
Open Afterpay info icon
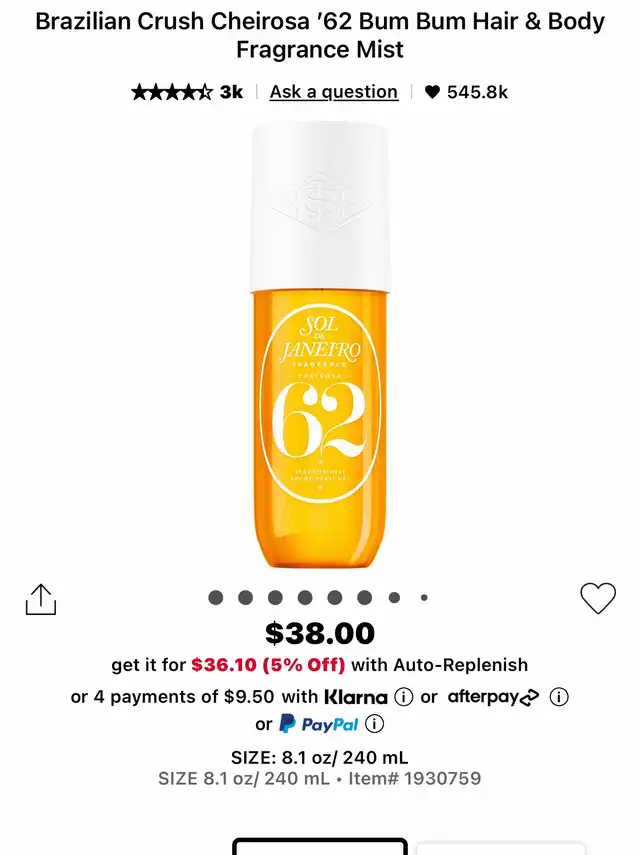(559, 697)
